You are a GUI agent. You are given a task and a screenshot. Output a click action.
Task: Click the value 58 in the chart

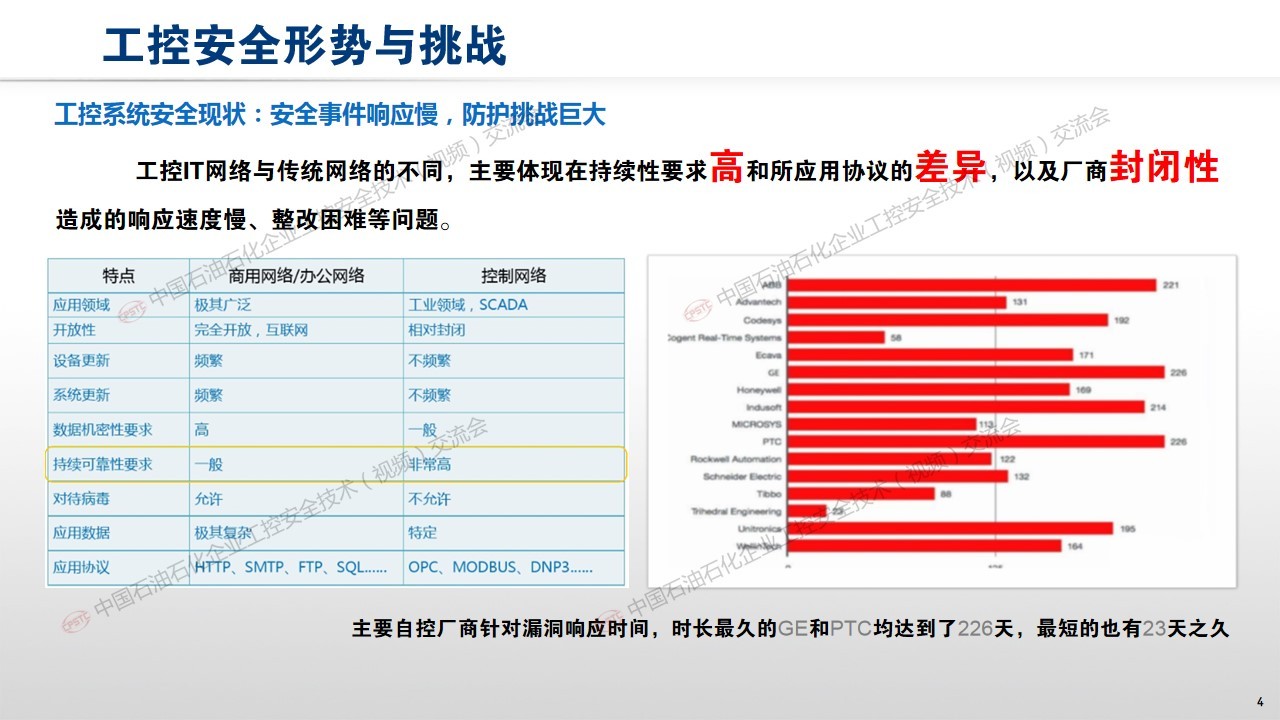896,338
